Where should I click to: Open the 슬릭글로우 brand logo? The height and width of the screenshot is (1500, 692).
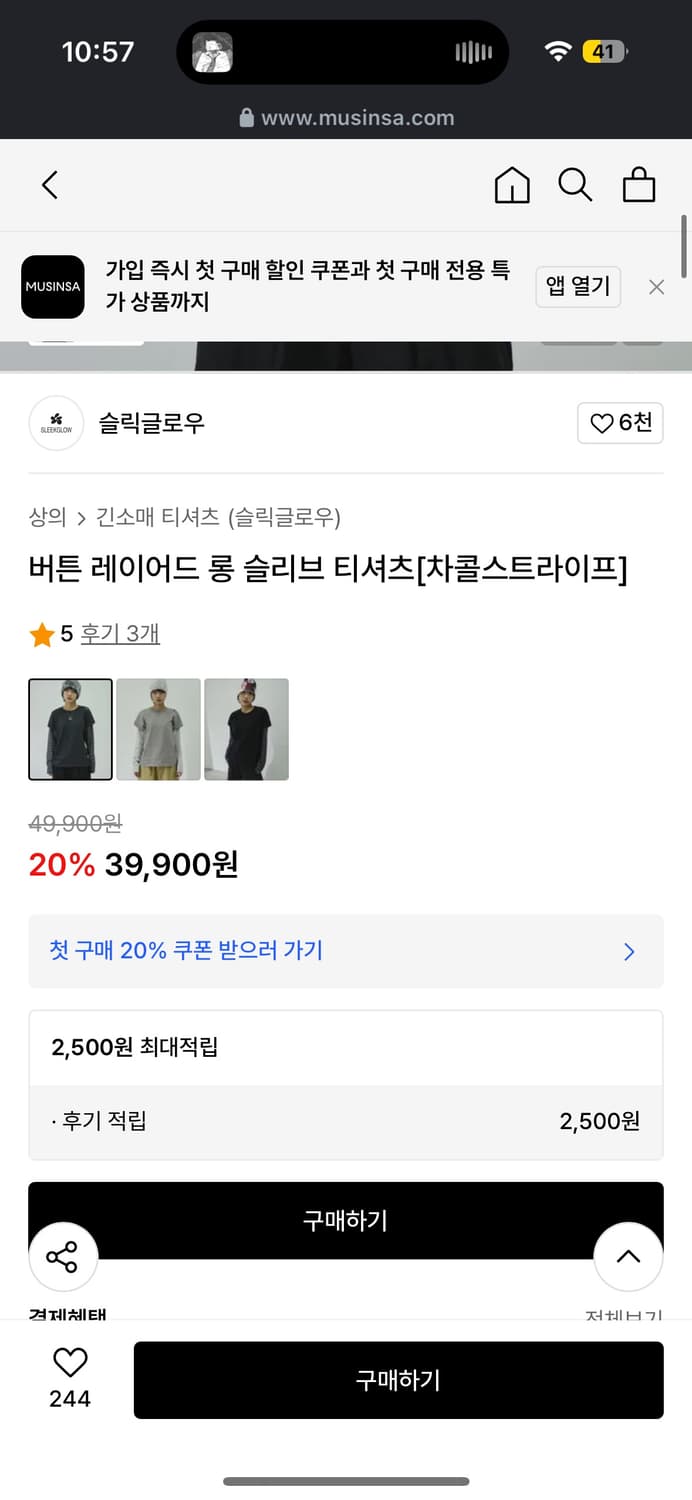click(x=56, y=423)
